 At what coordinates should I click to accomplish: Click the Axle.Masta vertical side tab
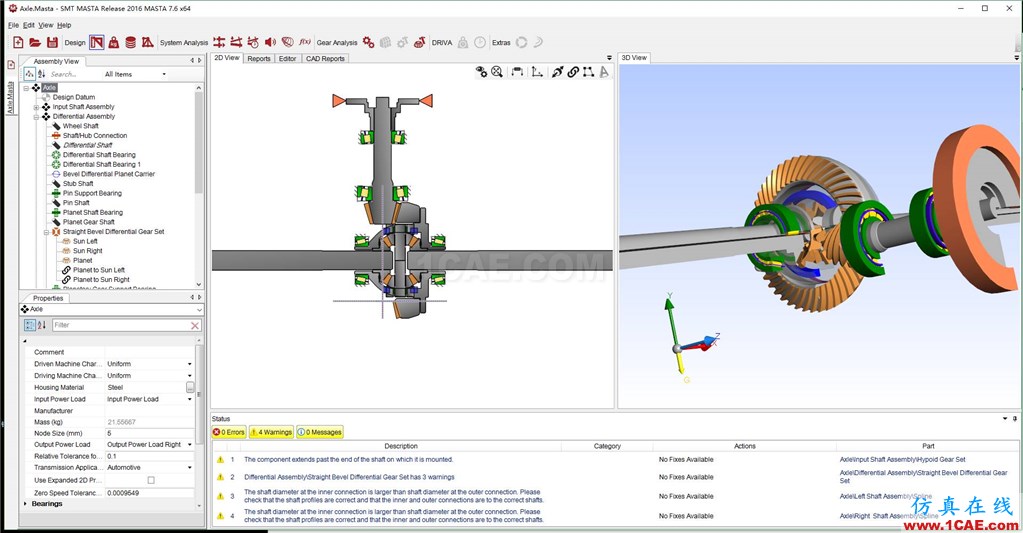10,98
